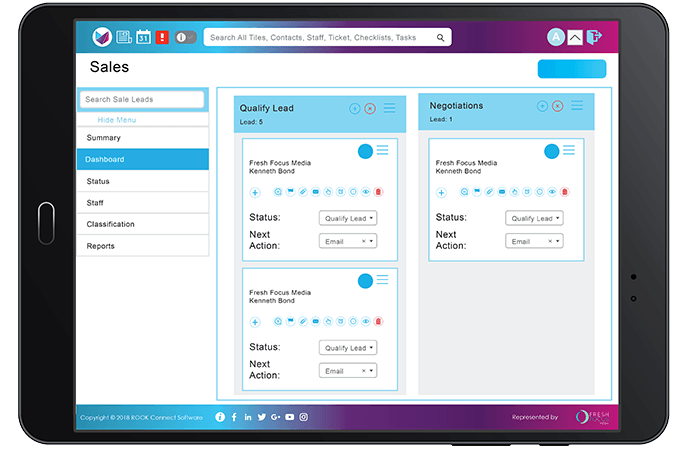Click the red delete icon in Qualify Lead column header
The width and height of the screenshot is (690, 450).
point(370,108)
